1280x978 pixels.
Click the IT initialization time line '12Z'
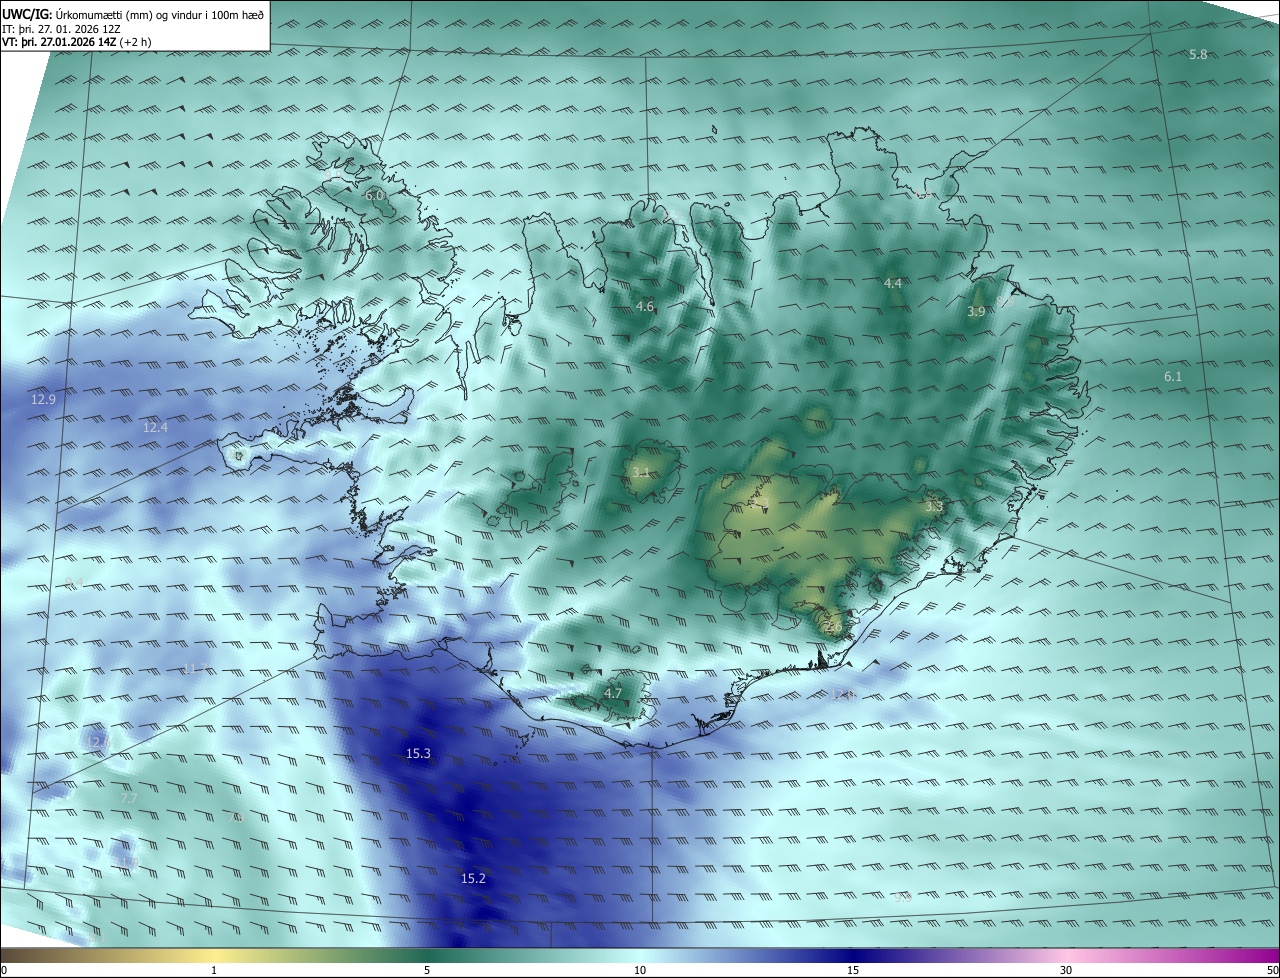(112, 29)
